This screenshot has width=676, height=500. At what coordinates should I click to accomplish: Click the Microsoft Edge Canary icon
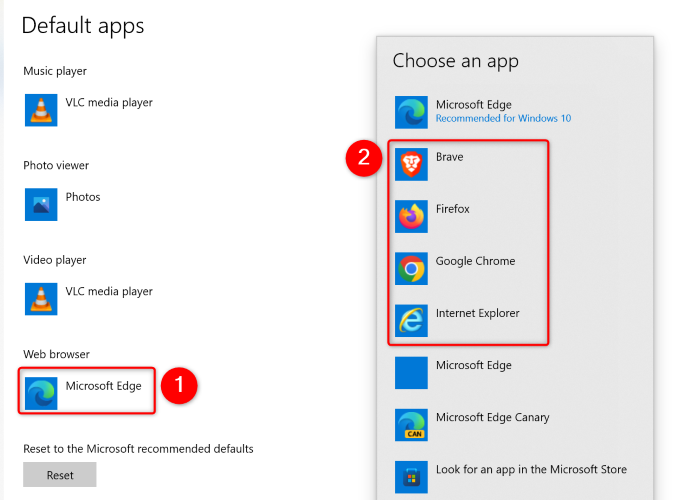(411, 424)
